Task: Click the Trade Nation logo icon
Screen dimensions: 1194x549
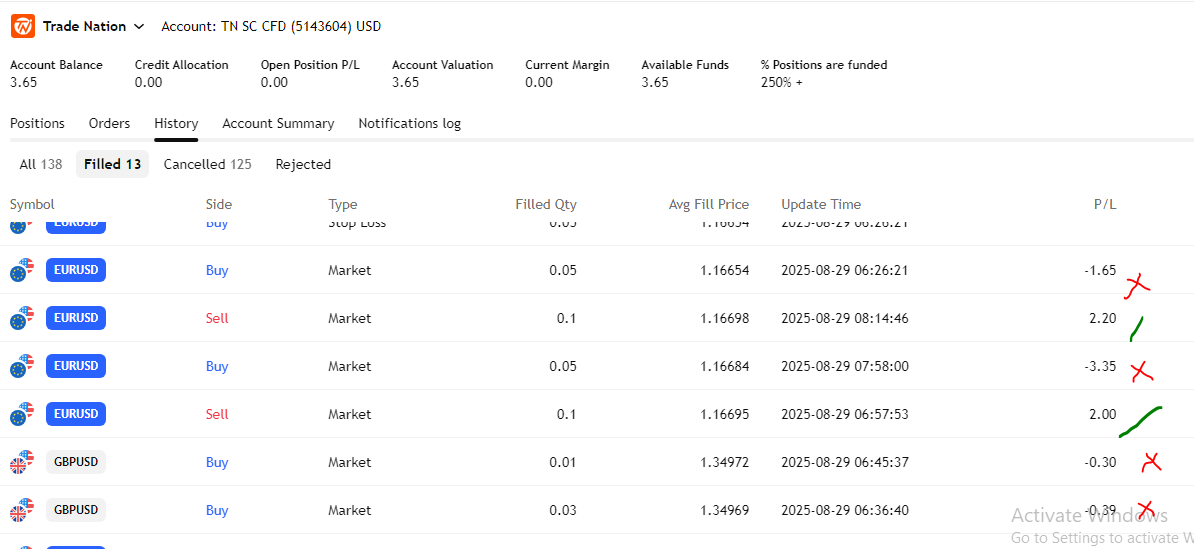Action: tap(22, 26)
